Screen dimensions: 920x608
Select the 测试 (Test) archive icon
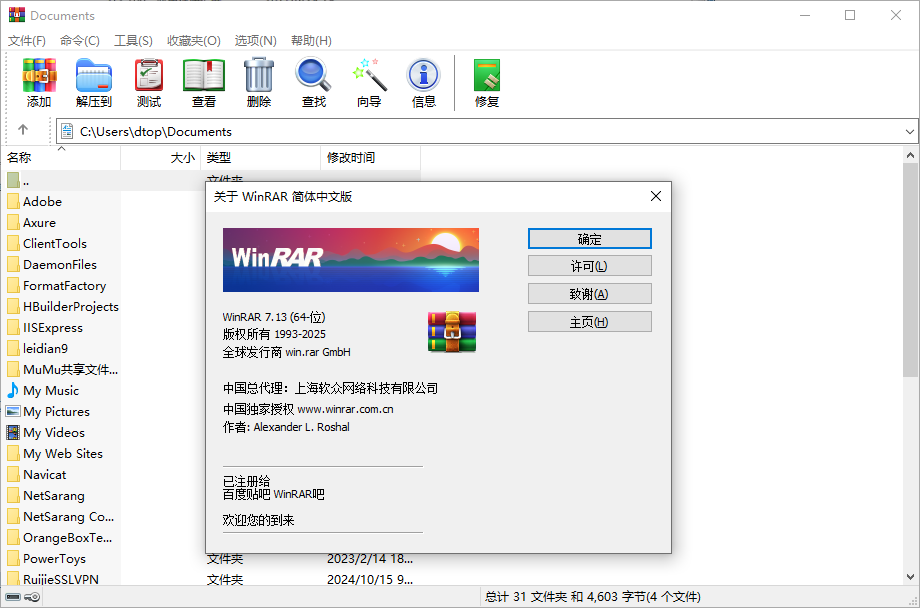148,80
